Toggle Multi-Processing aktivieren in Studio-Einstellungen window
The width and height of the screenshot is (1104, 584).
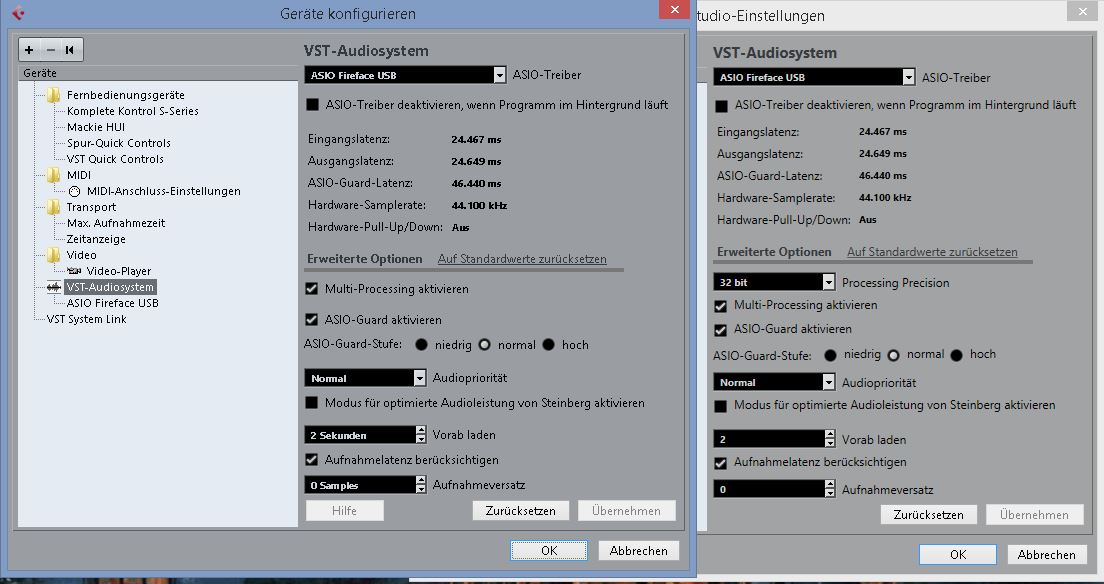tap(720, 306)
